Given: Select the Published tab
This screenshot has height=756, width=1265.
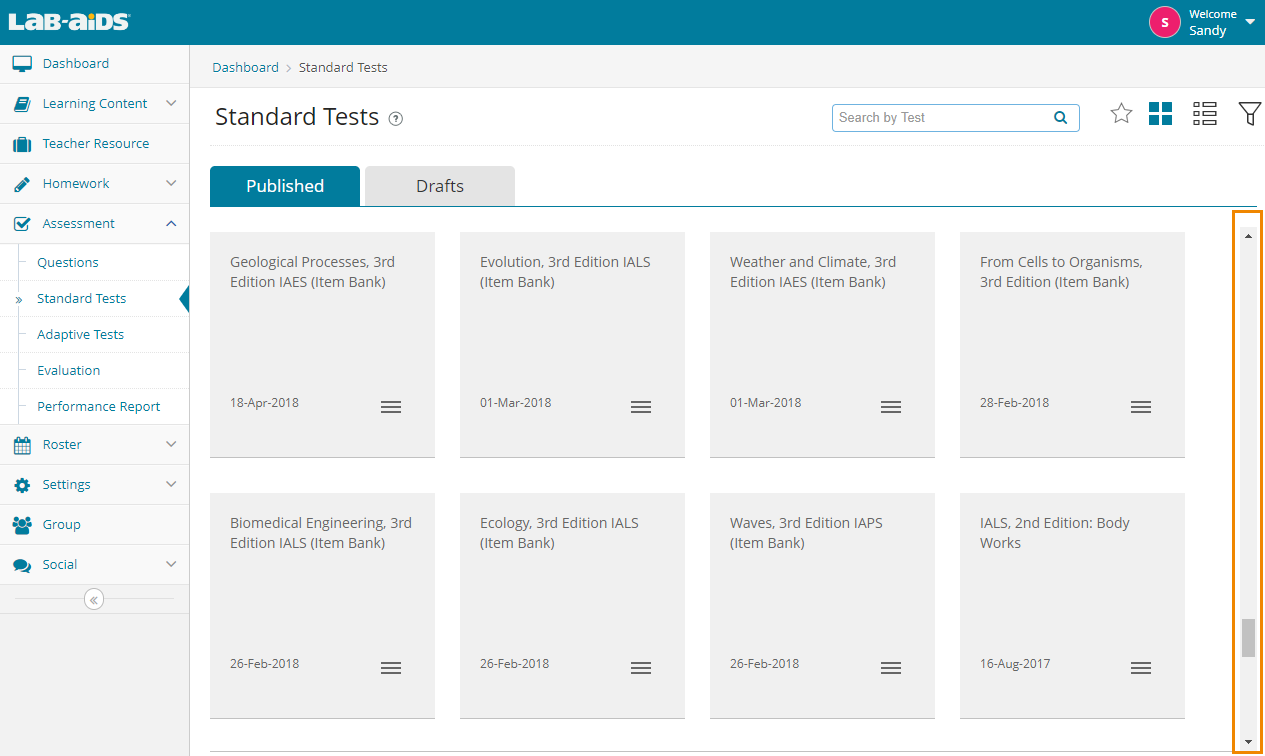Looking at the screenshot, I should (285, 186).
